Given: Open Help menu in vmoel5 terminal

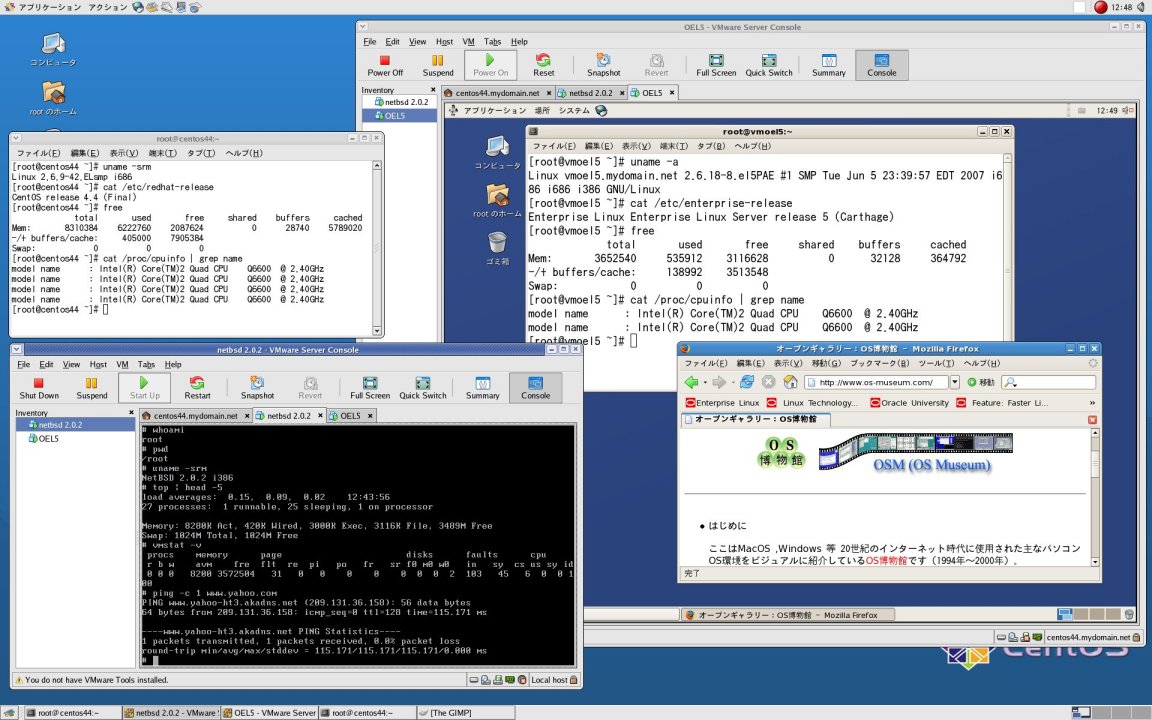Looking at the screenshot, I should (752, 146).
